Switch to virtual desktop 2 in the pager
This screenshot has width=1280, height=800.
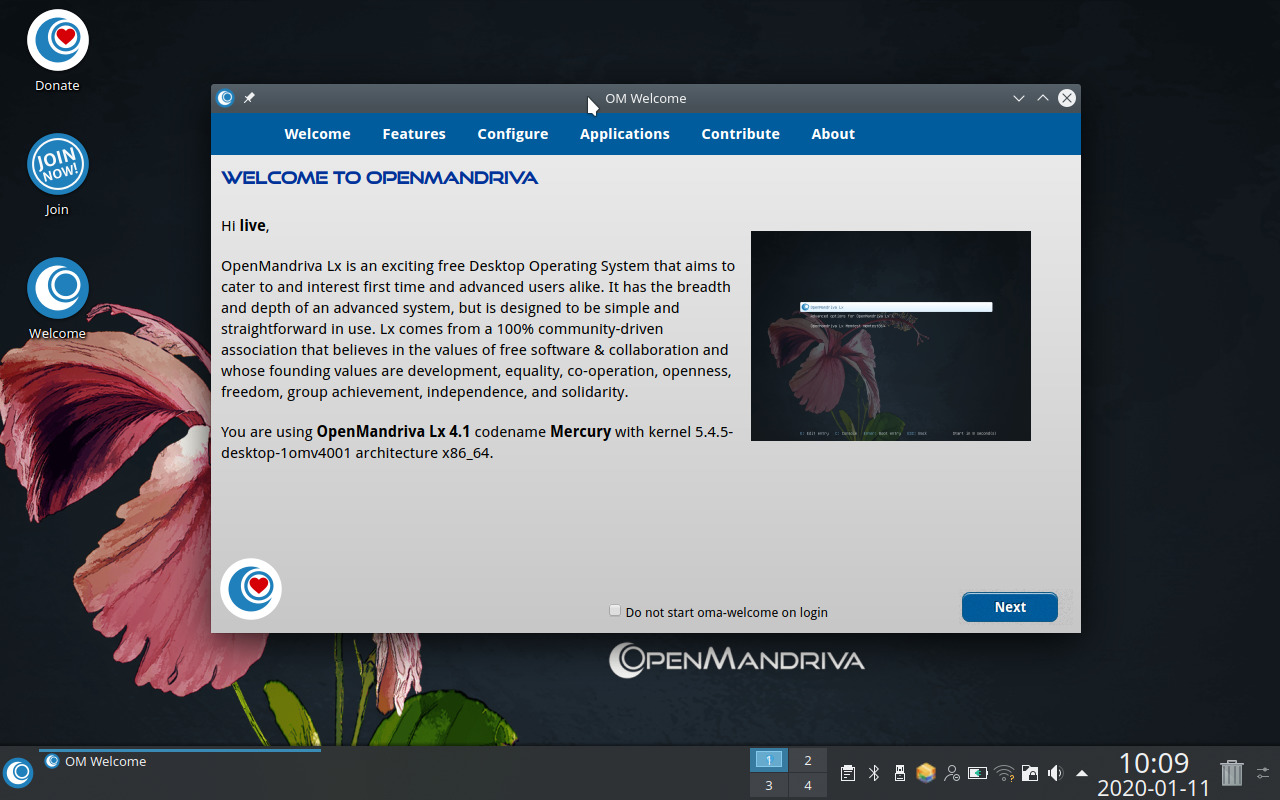point(807,760)
